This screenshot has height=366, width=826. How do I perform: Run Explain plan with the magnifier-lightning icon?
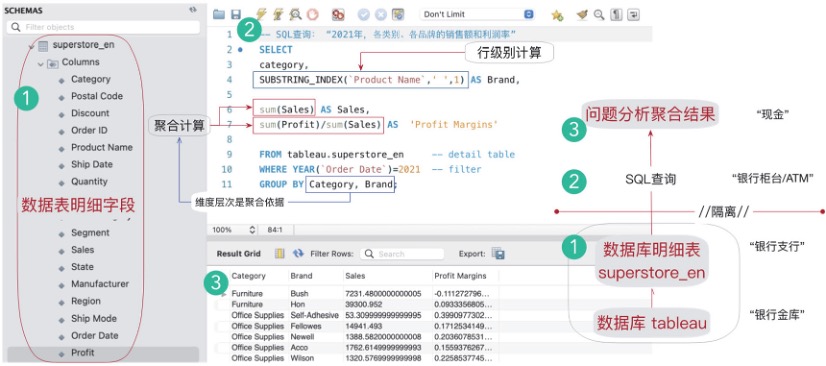coord(295,15)
